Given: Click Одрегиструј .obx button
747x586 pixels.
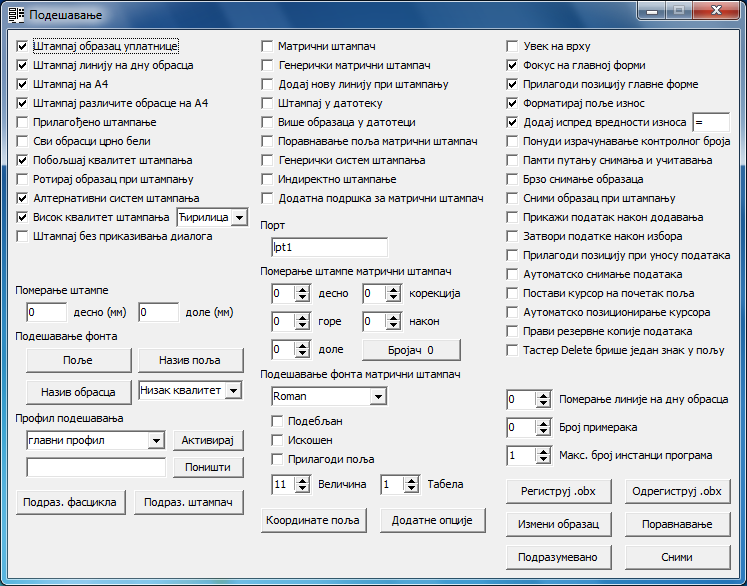Looking at the screenshot, I should [x=677, y=491].
